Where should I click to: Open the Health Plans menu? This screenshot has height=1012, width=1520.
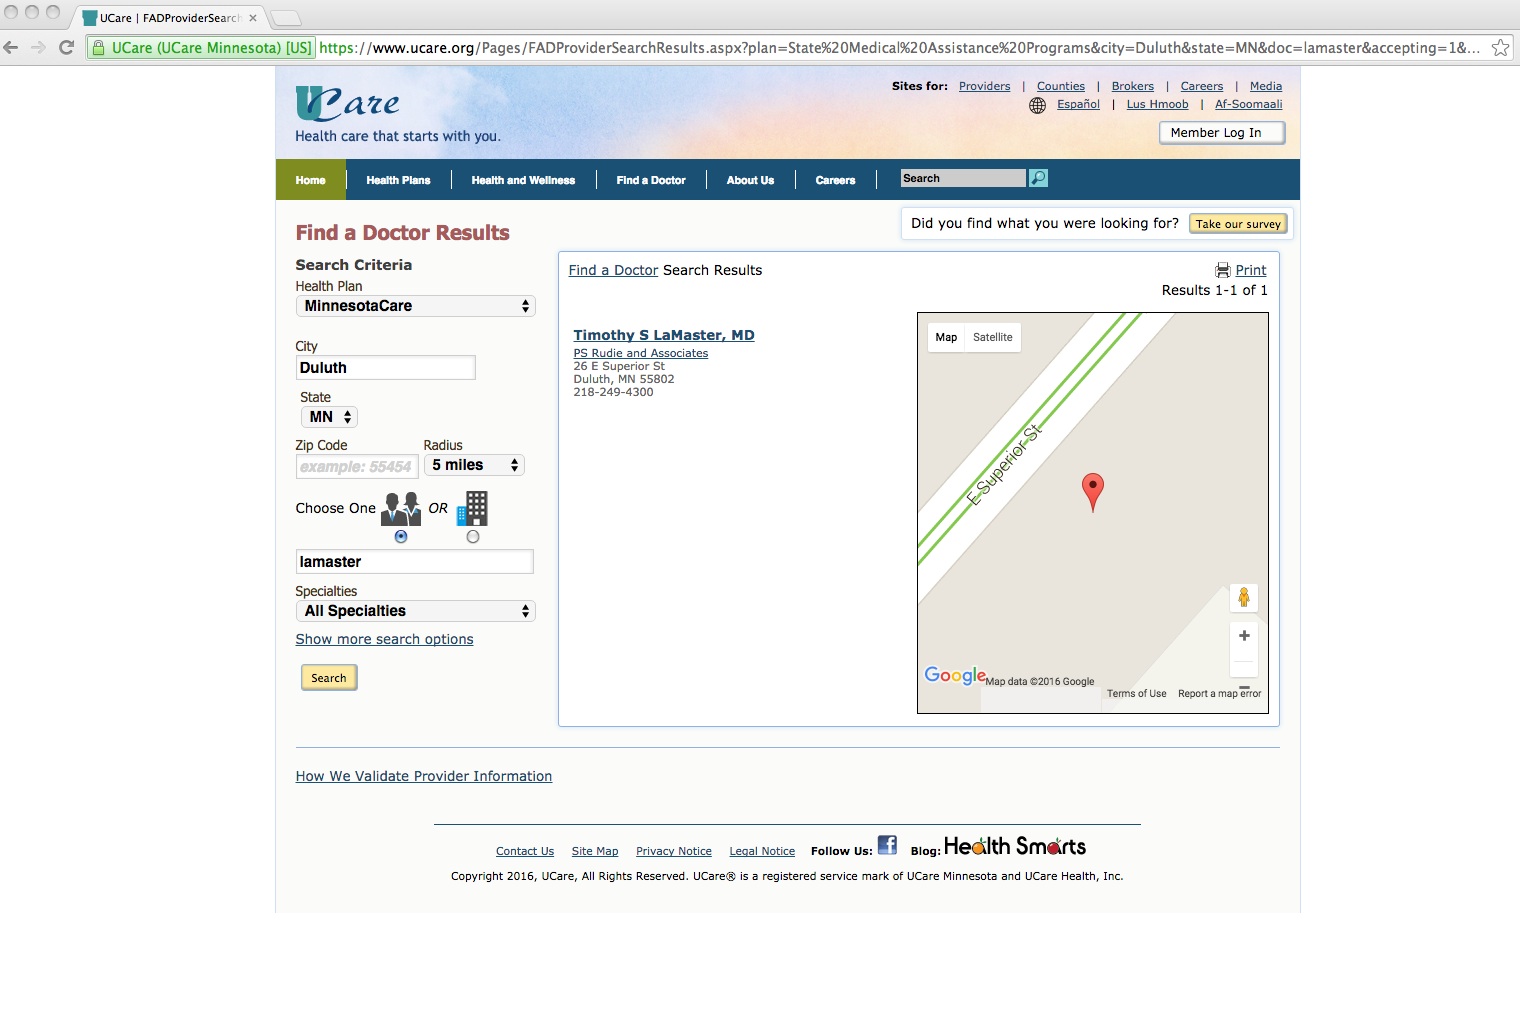click(x=398, y=180)
